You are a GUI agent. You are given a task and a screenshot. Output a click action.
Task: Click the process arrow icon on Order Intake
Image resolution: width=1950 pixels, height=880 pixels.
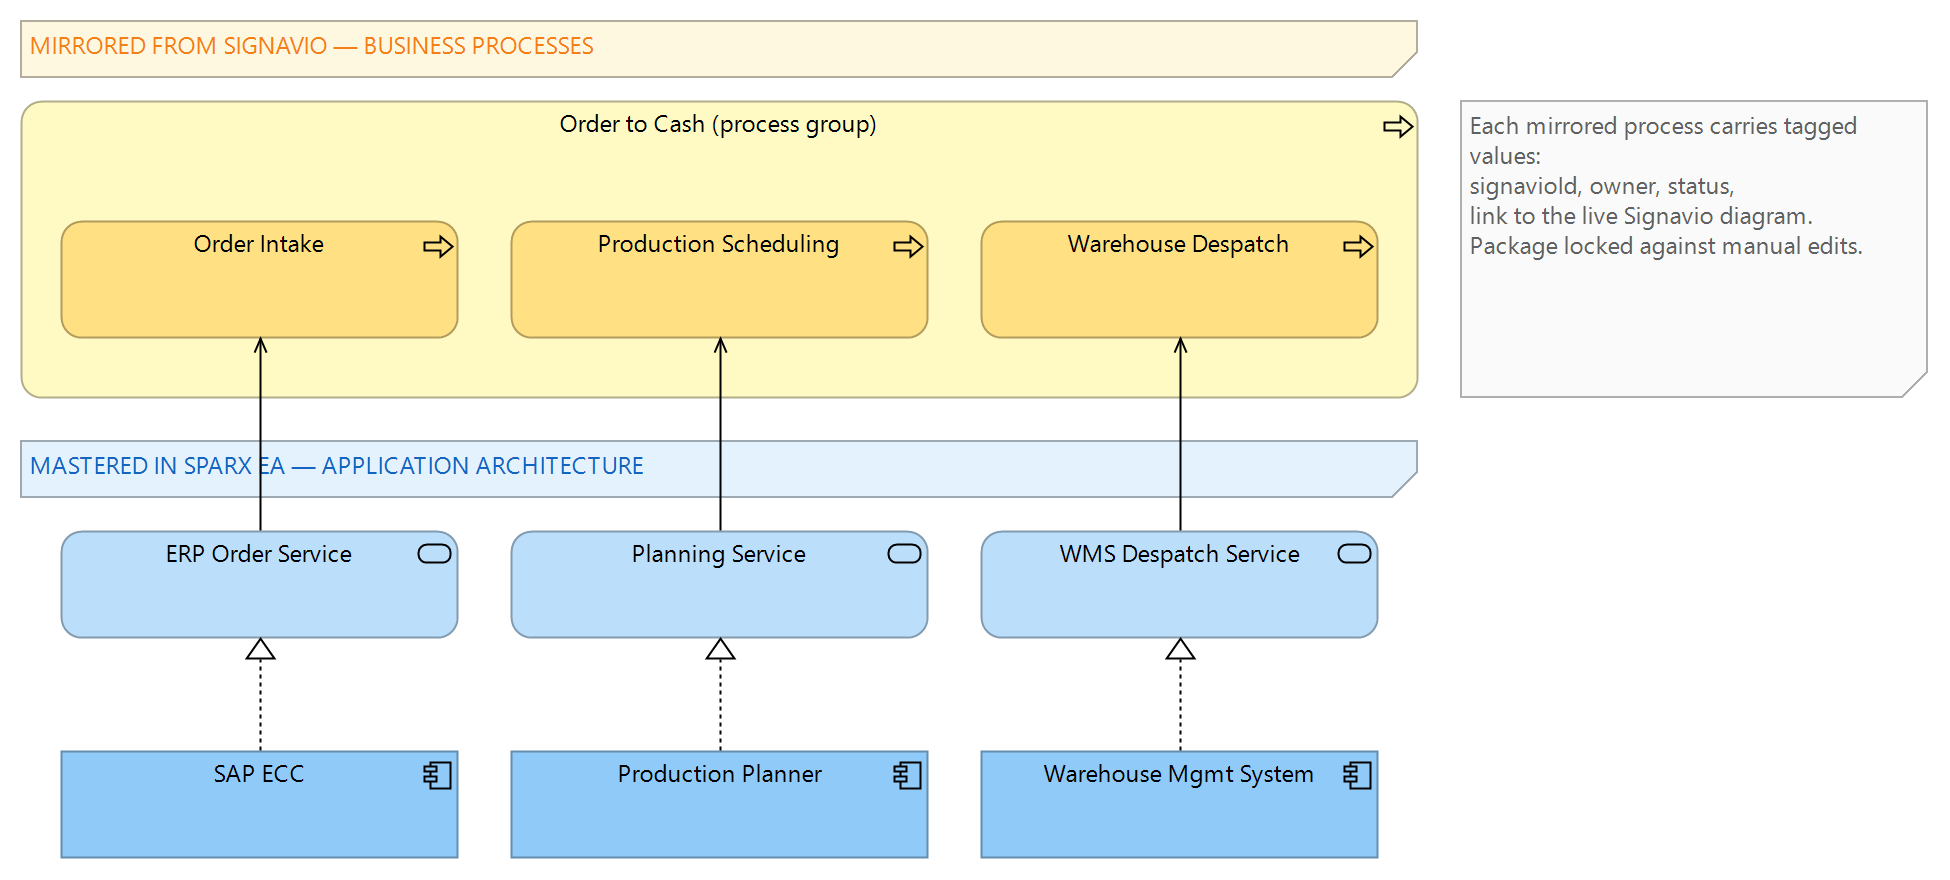[x=438, y=247]
